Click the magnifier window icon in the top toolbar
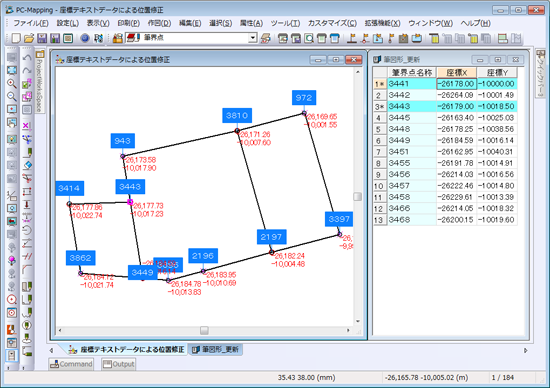The width and height of the screenshot is (550, 388). tap(309, 38)
